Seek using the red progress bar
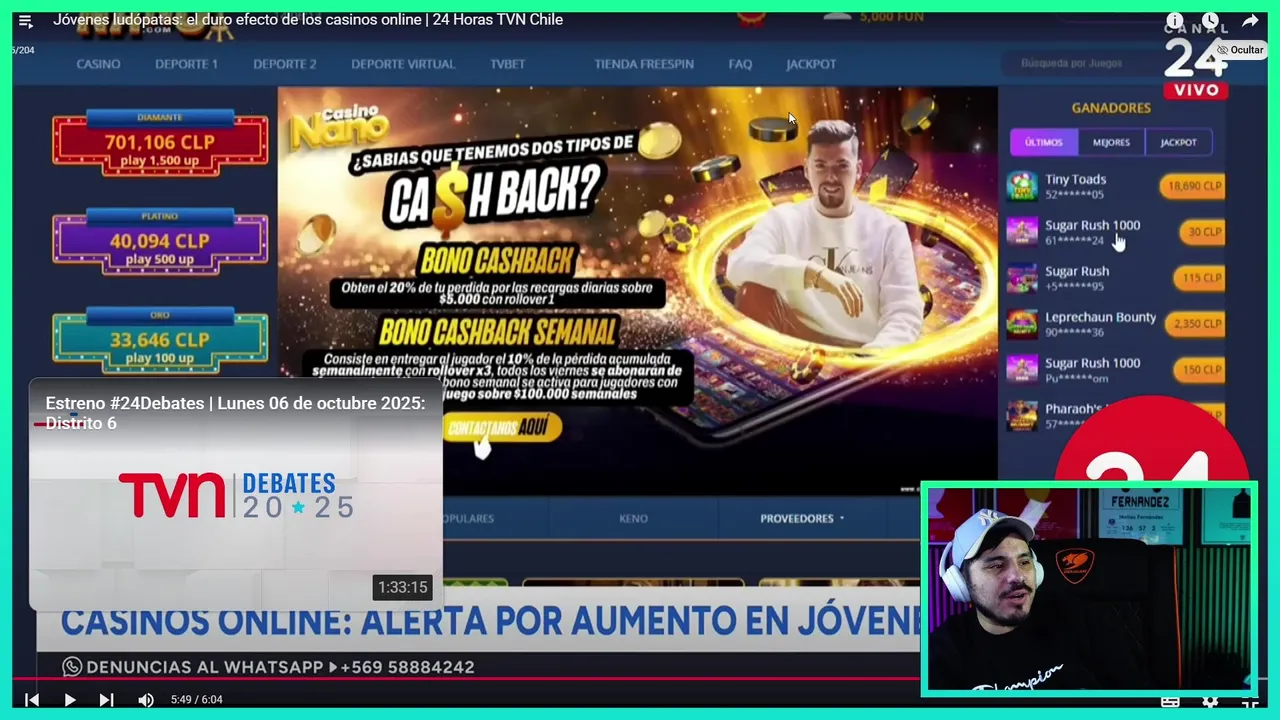 tap(466, 679)
